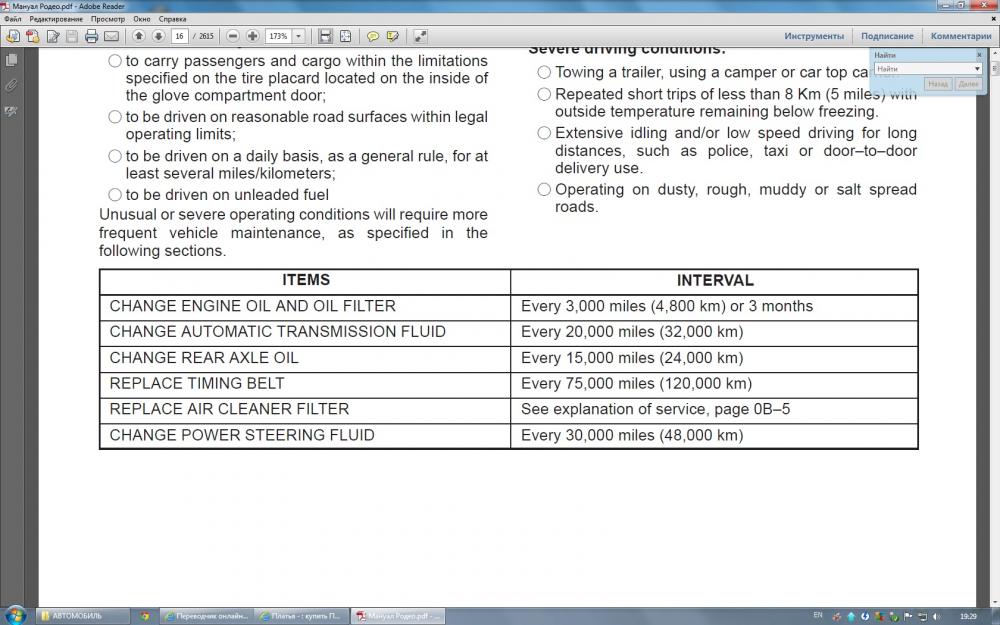Click the fit one full page icon
Viewport: 1000px width, 625px height.
pyautogui.click(x=345, y=36)
